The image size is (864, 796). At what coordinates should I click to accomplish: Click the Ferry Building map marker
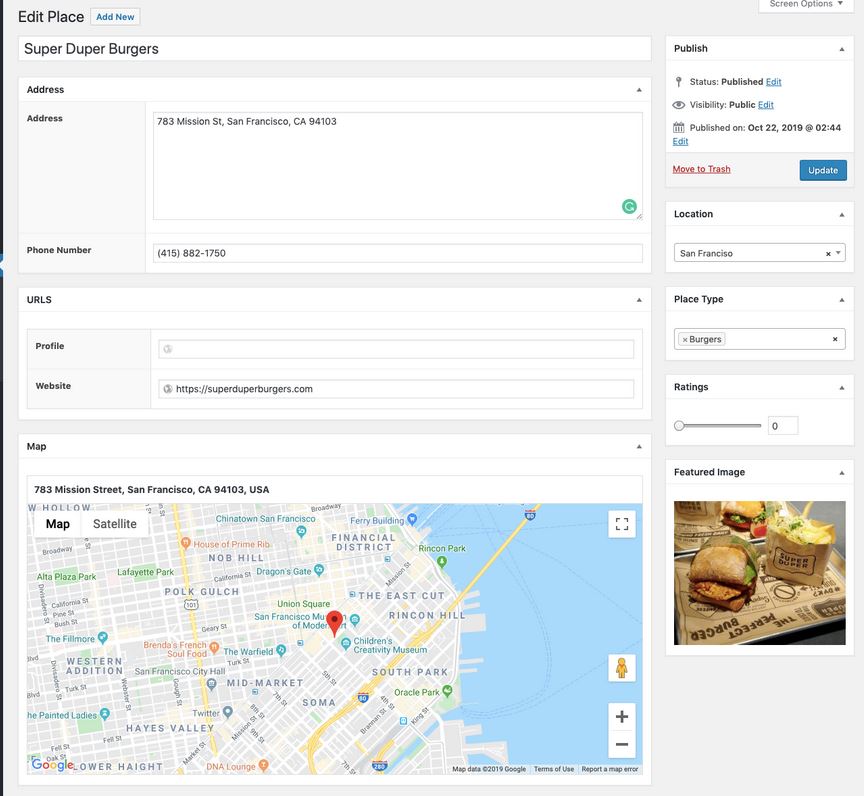(412, 519)
